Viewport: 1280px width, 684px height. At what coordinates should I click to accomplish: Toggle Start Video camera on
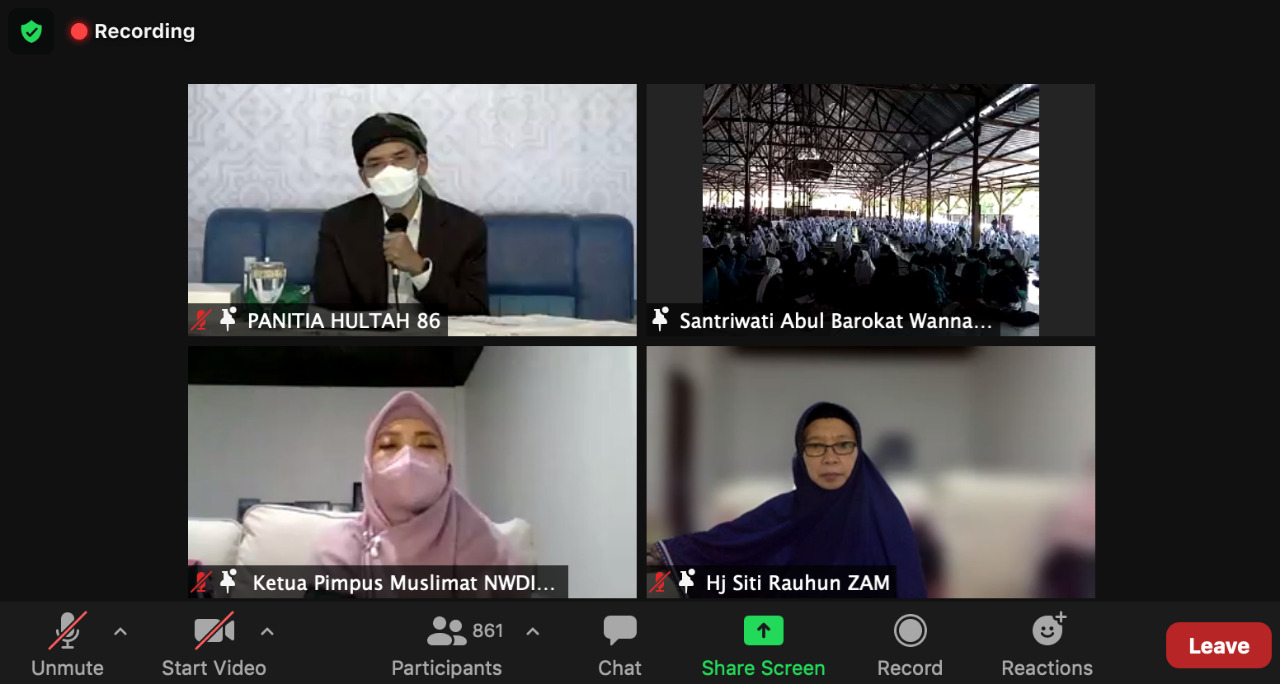[x=214, y=646]
